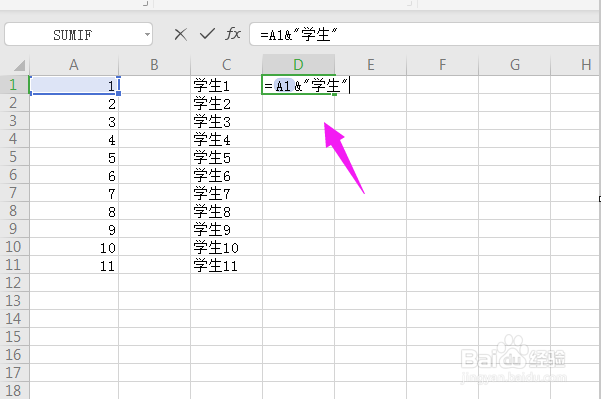This screenshot has width=601, height=399.
Task: Select row 9 header
Action: click(x=14, y=229)
